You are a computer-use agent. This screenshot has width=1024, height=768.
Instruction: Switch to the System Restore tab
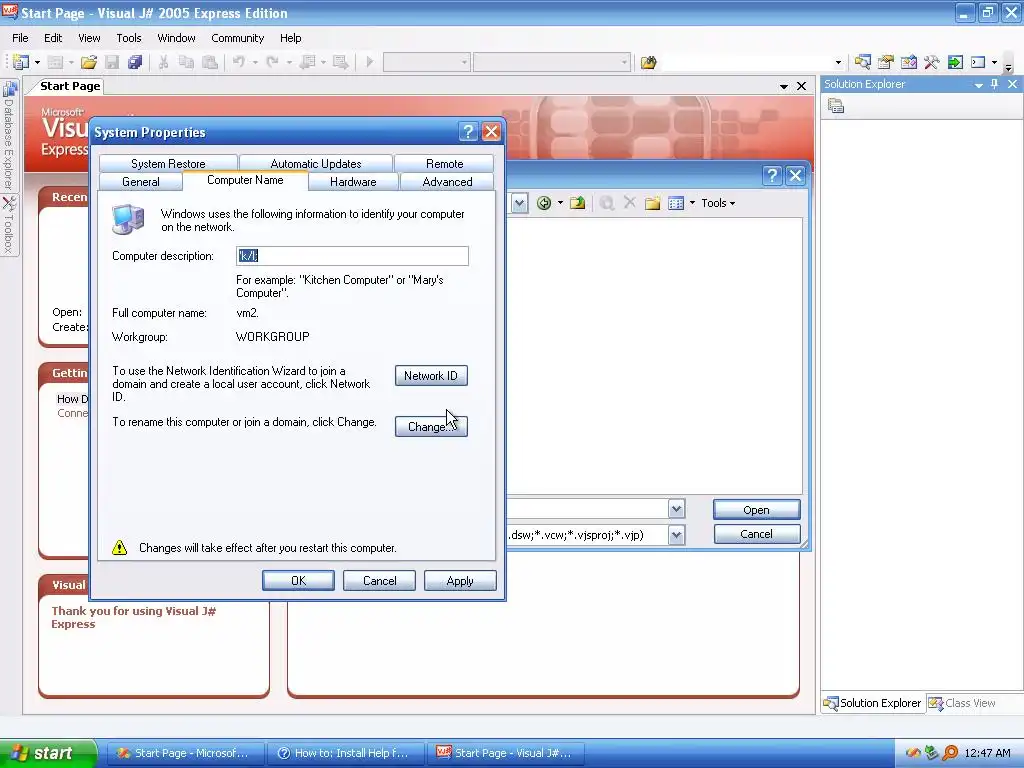click(x=168, y=163)
